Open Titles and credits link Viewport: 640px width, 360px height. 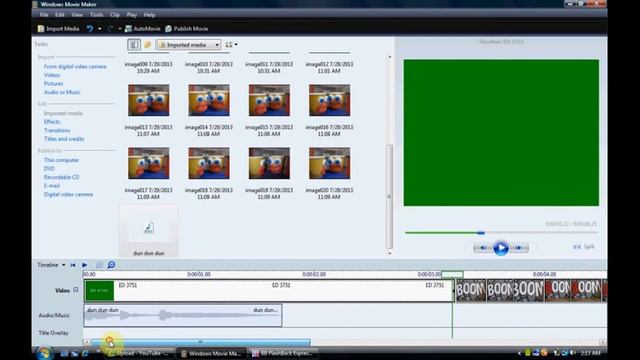[x=64, y=139]
